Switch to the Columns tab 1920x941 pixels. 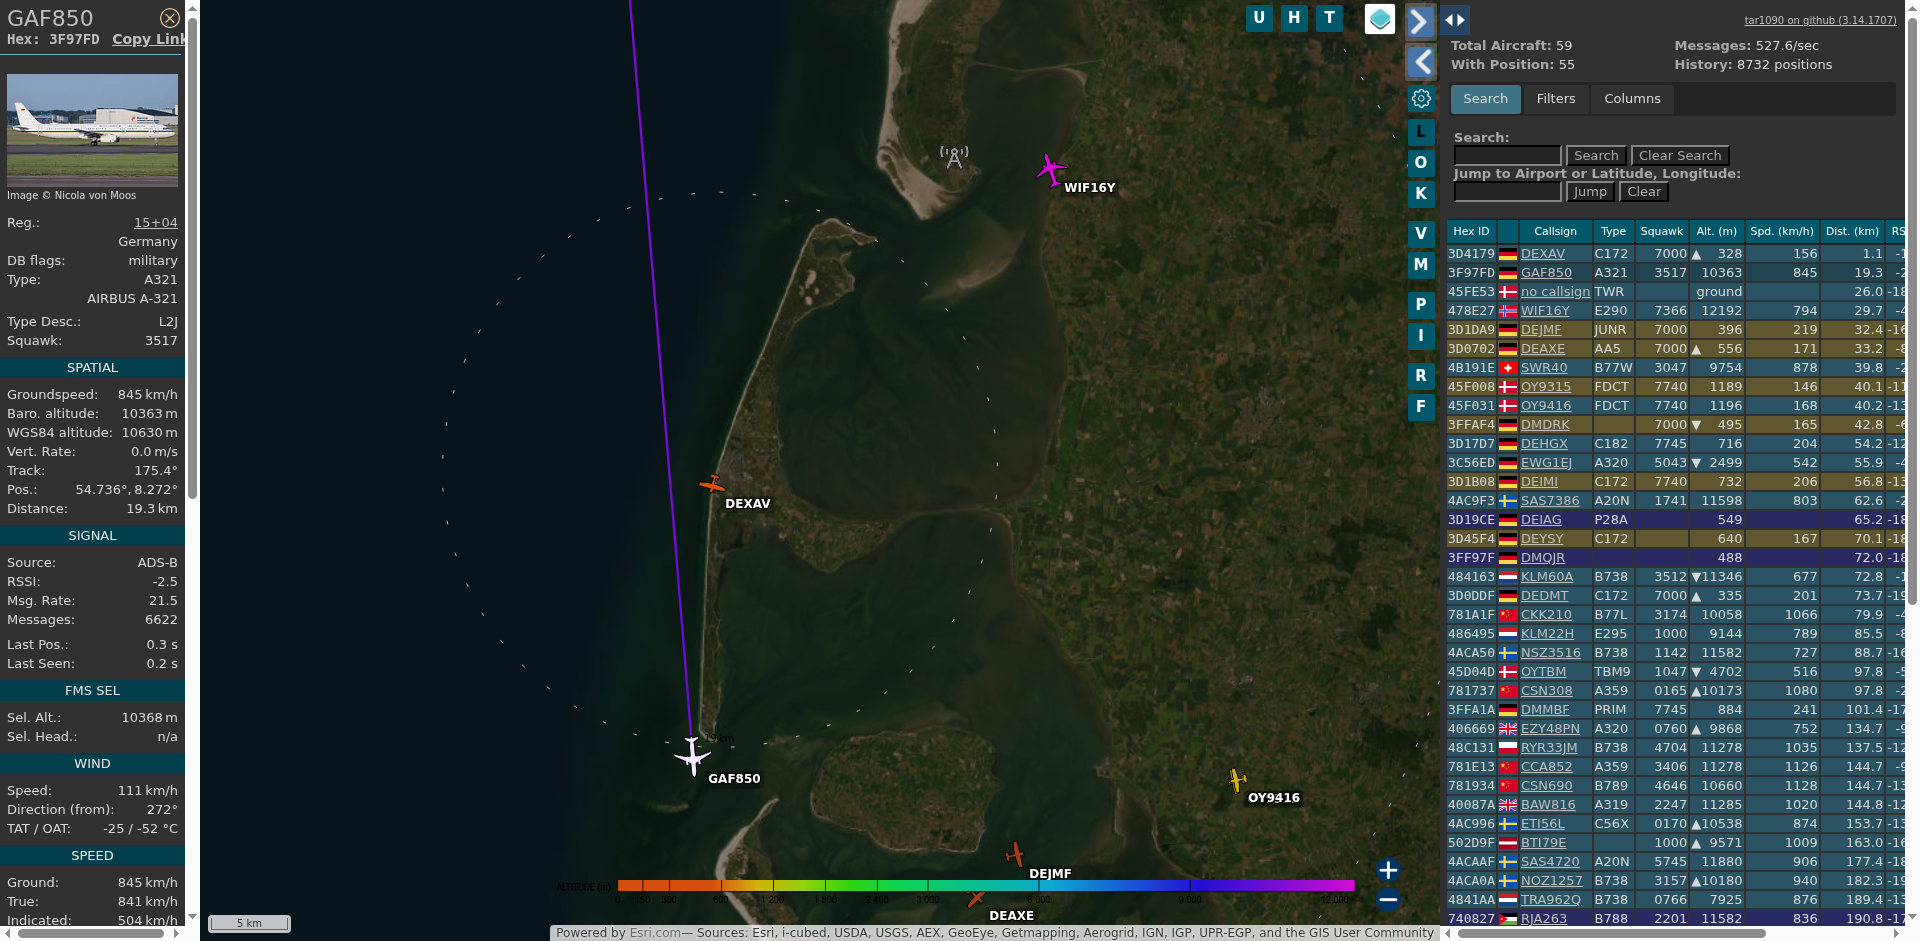1632,99
